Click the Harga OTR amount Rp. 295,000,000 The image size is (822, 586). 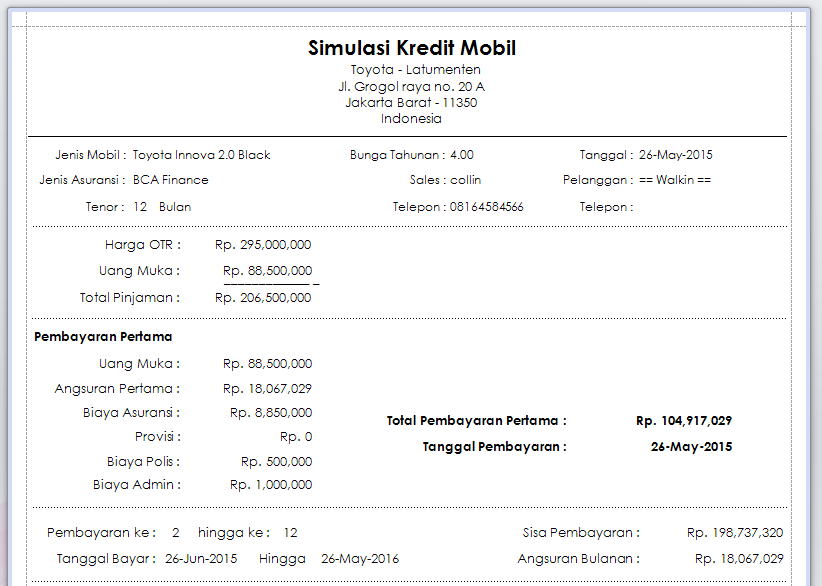click(263, 244)
